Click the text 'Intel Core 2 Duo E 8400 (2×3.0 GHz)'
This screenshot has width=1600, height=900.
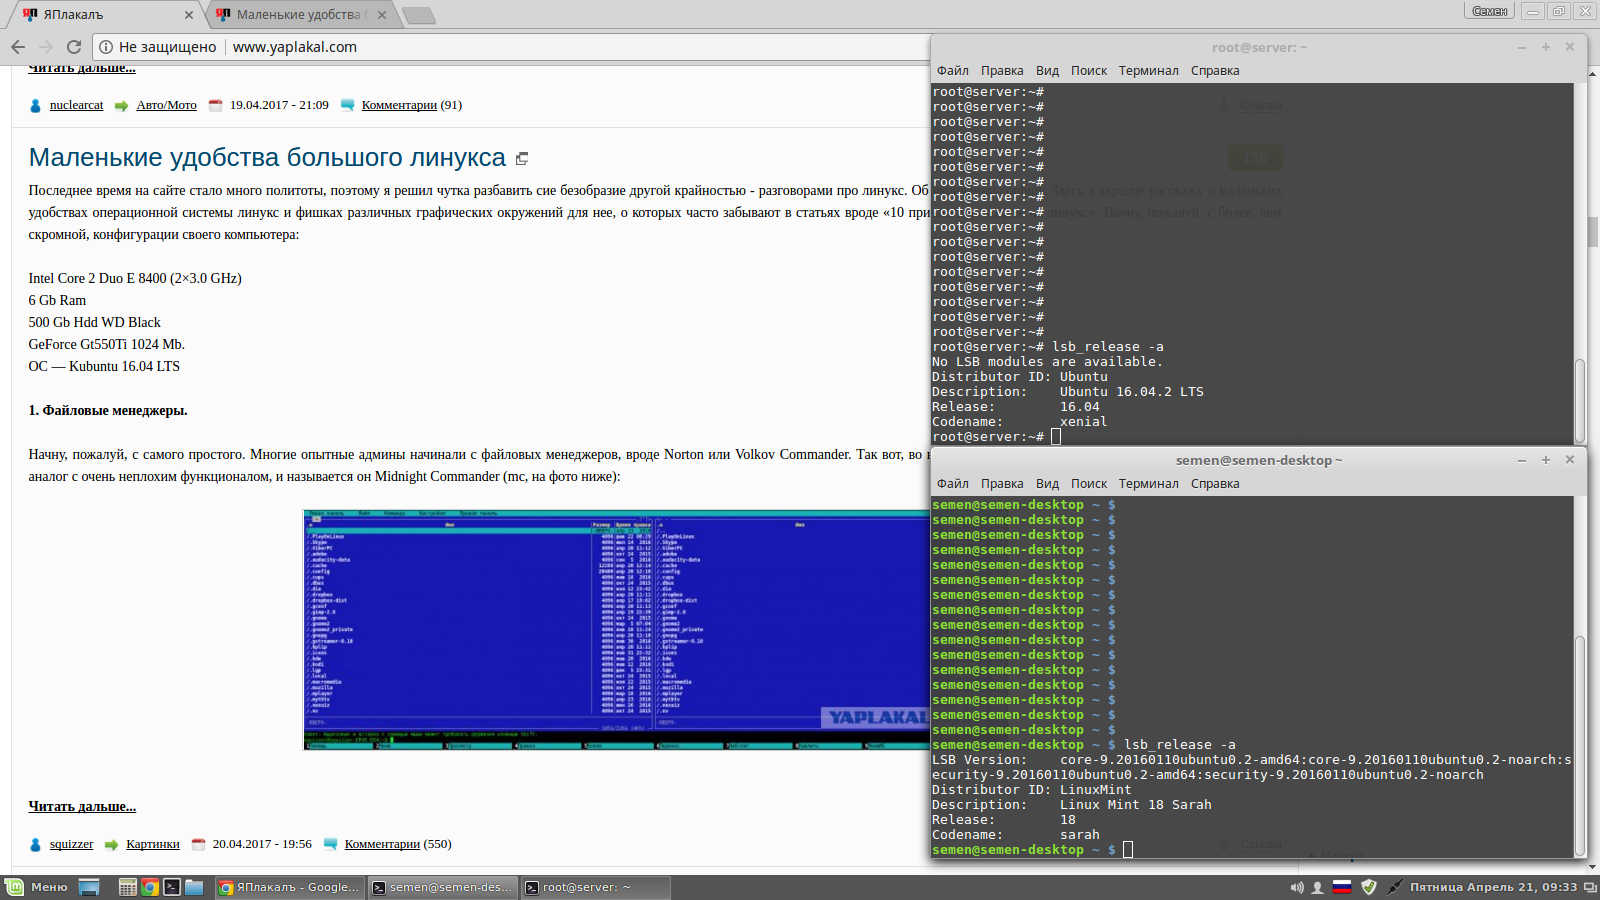(x=135, y=278)
